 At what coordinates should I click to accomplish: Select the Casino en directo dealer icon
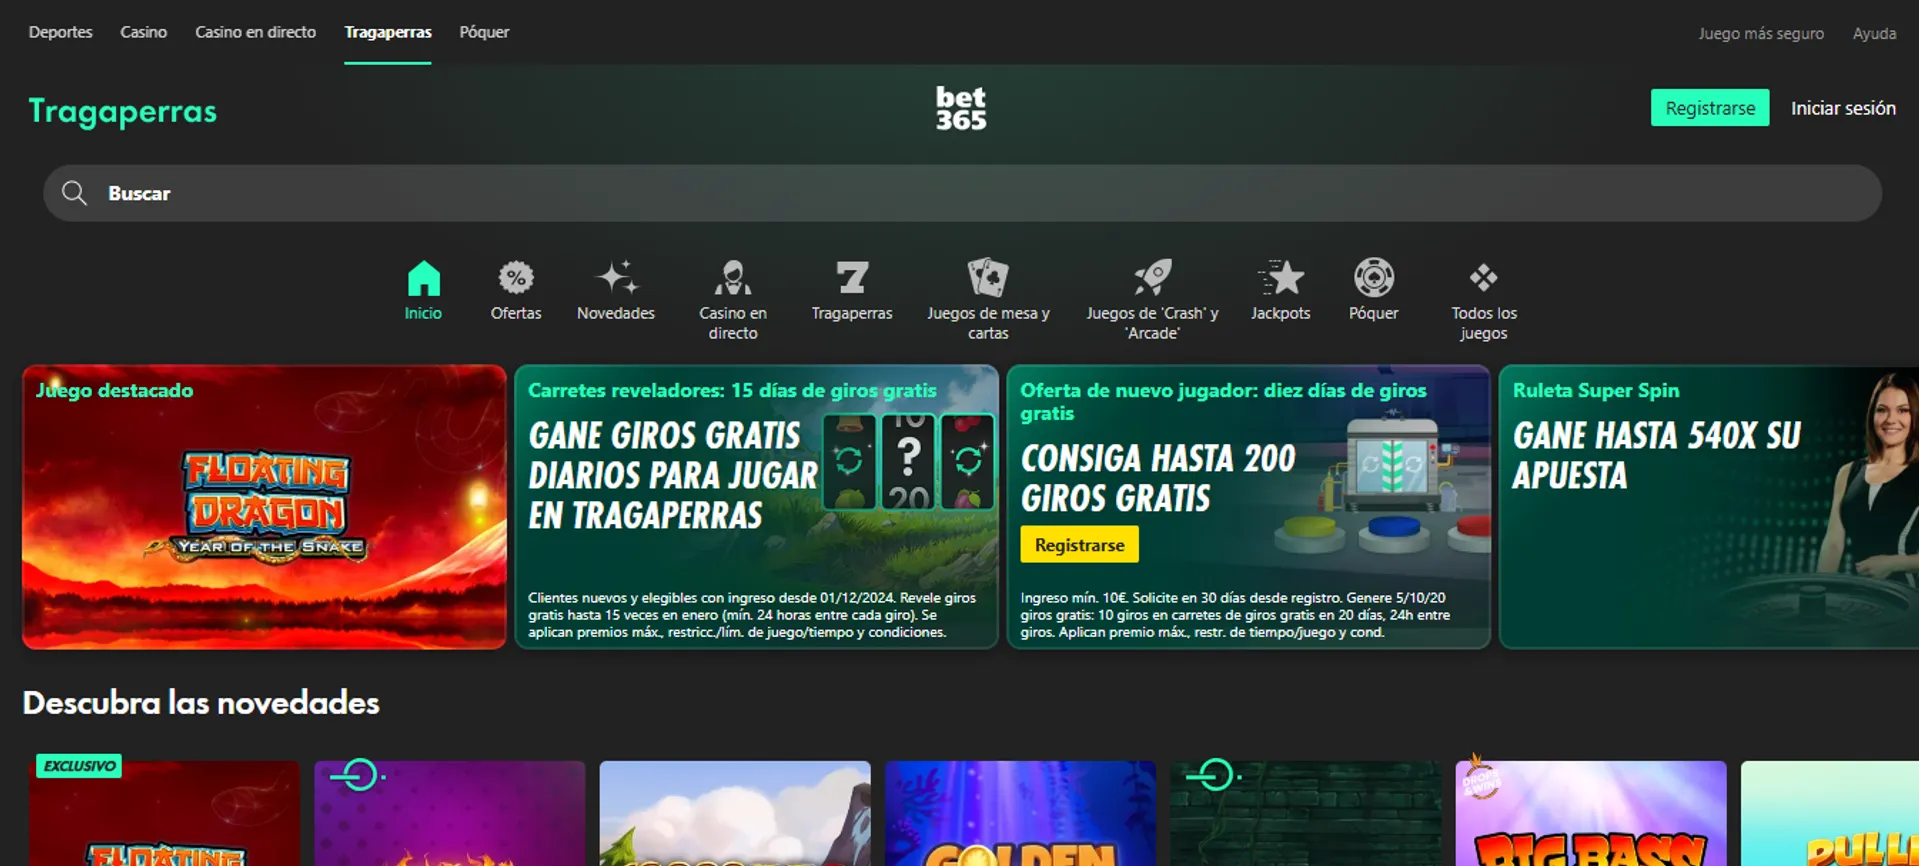click(732, 278)
